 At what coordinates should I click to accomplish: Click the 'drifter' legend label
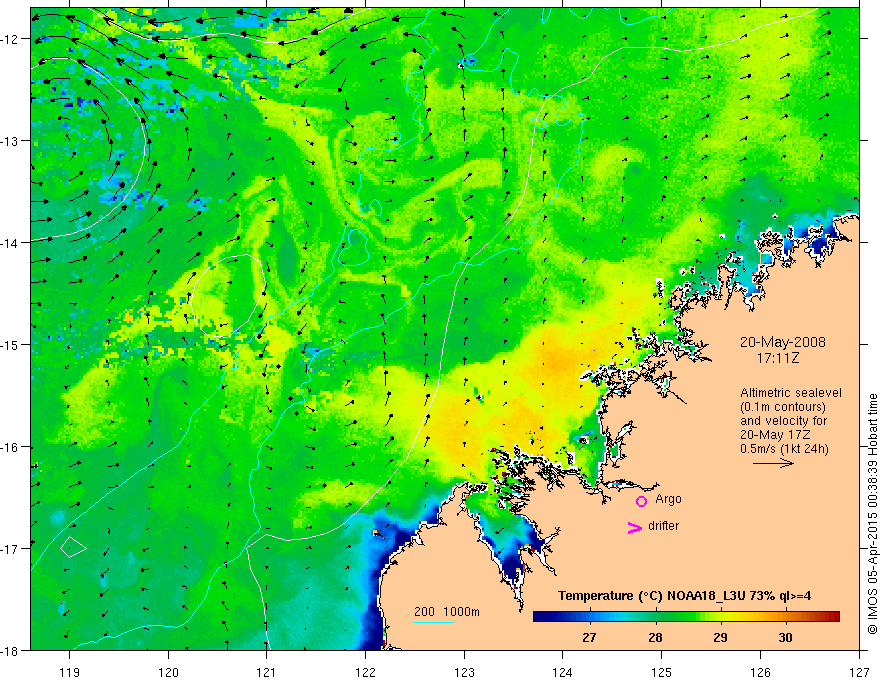pos(663,526)
